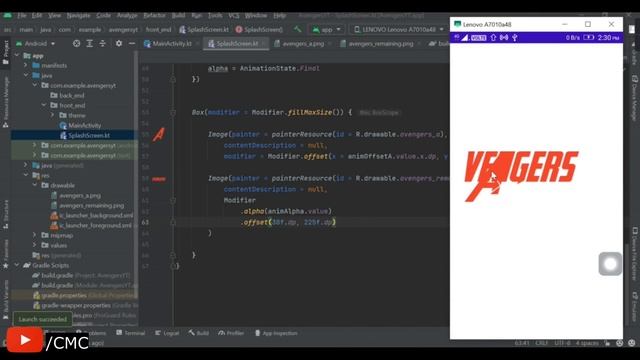
Task: Open the Project panel gear settings
Action: [x=119, y=43]
